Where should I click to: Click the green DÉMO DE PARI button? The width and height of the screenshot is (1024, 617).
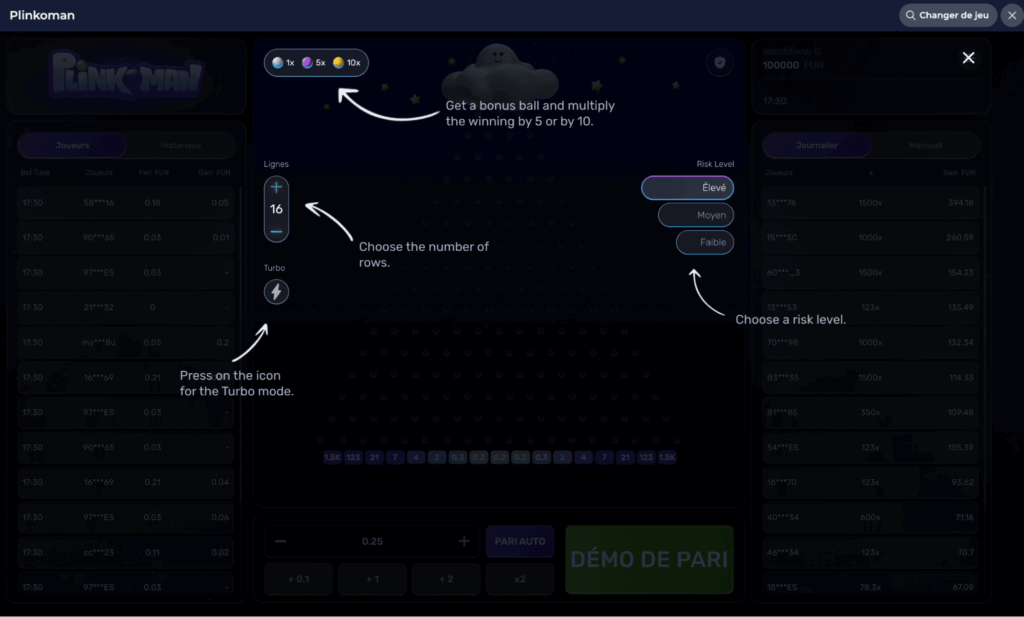pyautogui.click(x=649, y=560)
